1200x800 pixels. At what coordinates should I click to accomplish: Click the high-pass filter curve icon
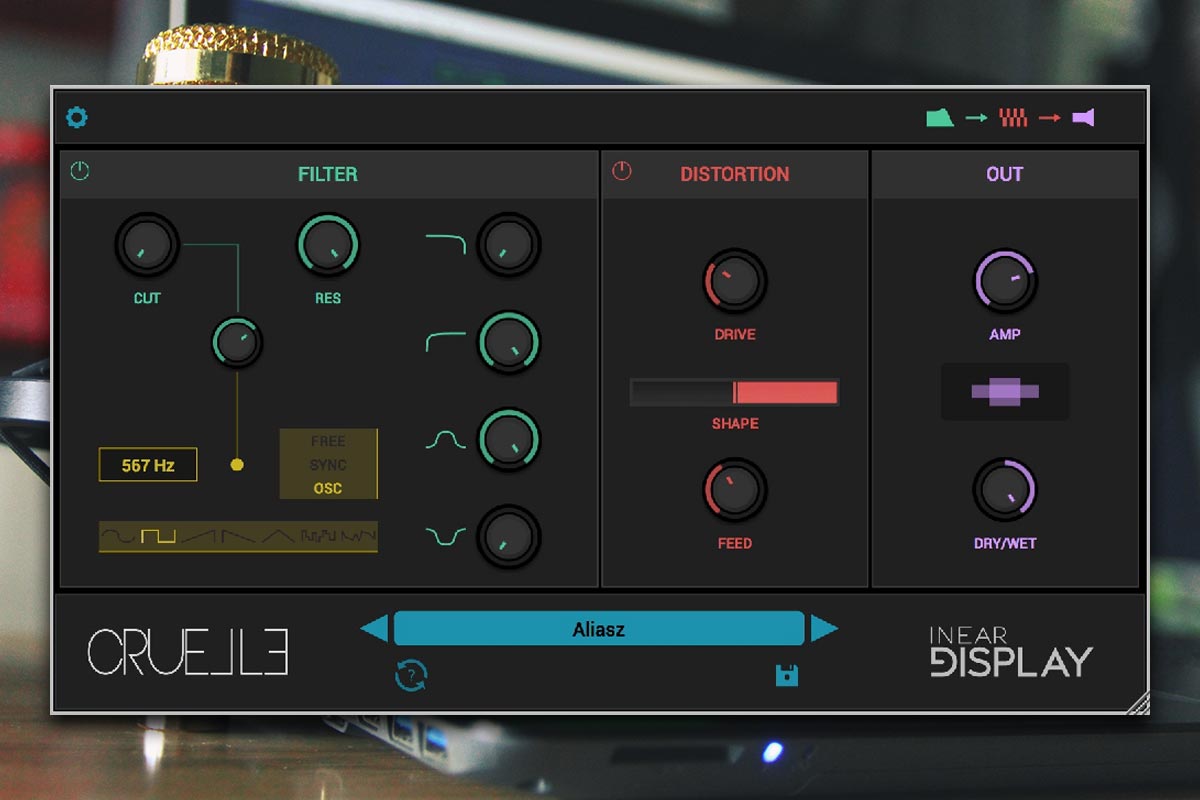click(x=446, y=342)
